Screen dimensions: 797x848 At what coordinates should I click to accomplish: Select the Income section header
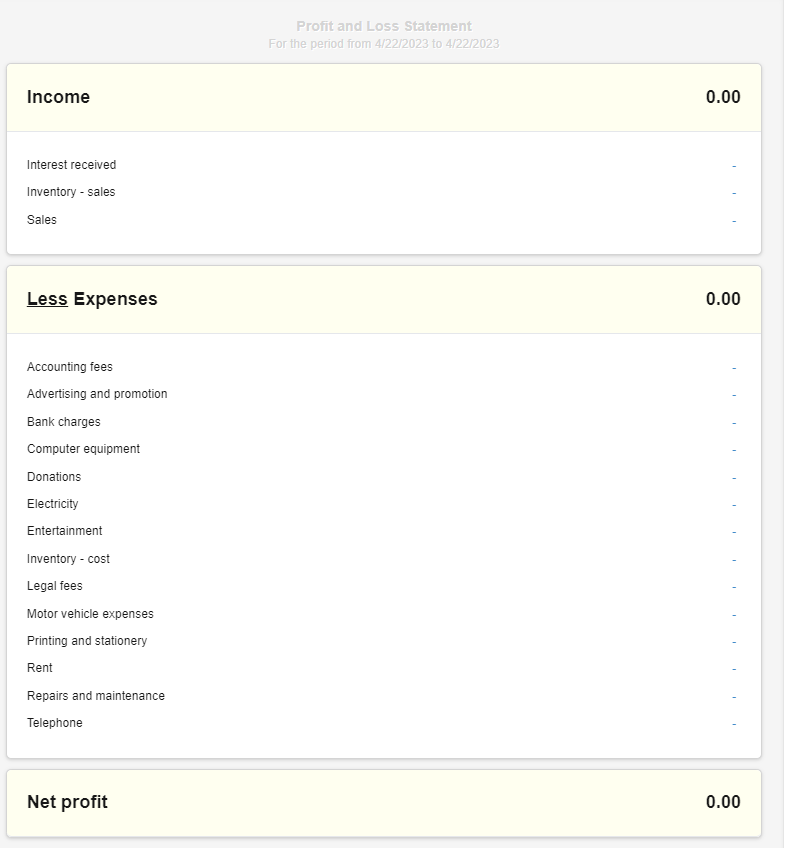click(384, 97)
